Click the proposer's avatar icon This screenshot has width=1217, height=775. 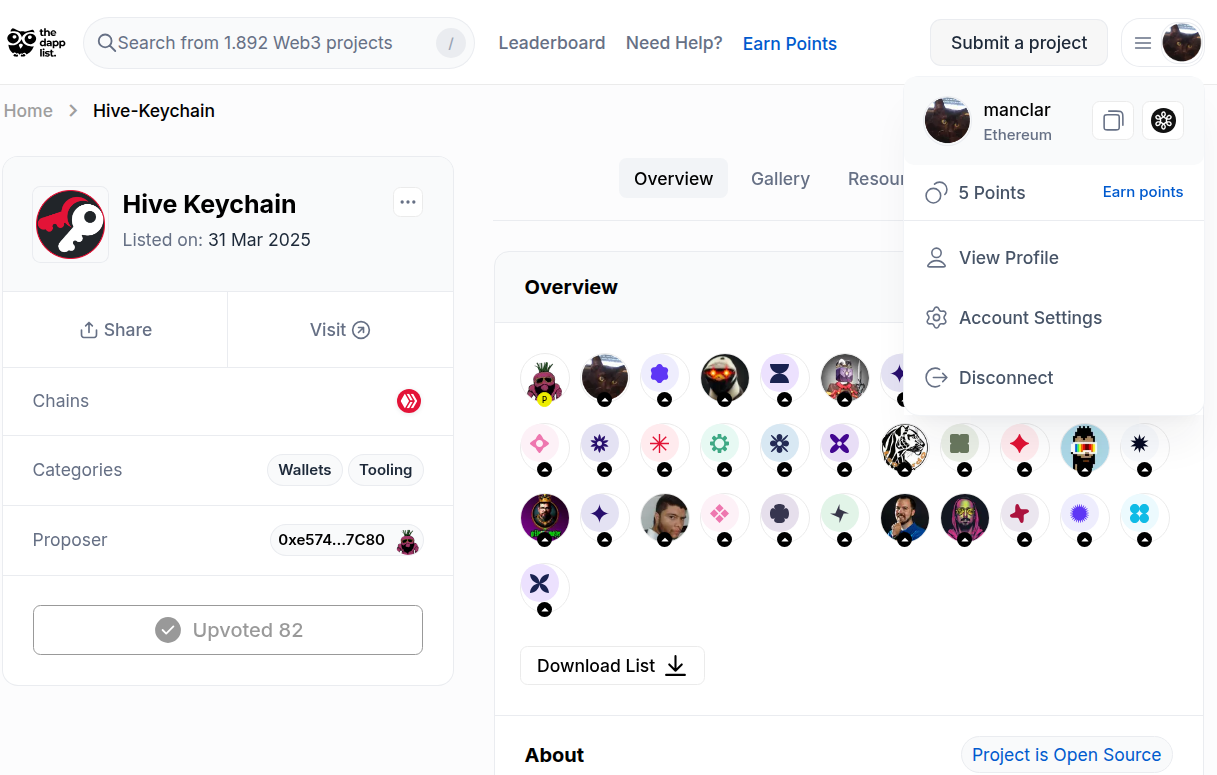(x=407, y=540)
